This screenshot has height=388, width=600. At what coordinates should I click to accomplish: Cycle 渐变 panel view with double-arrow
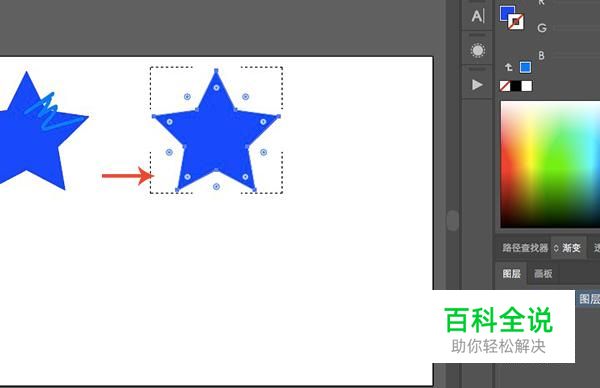coord(556,248)
